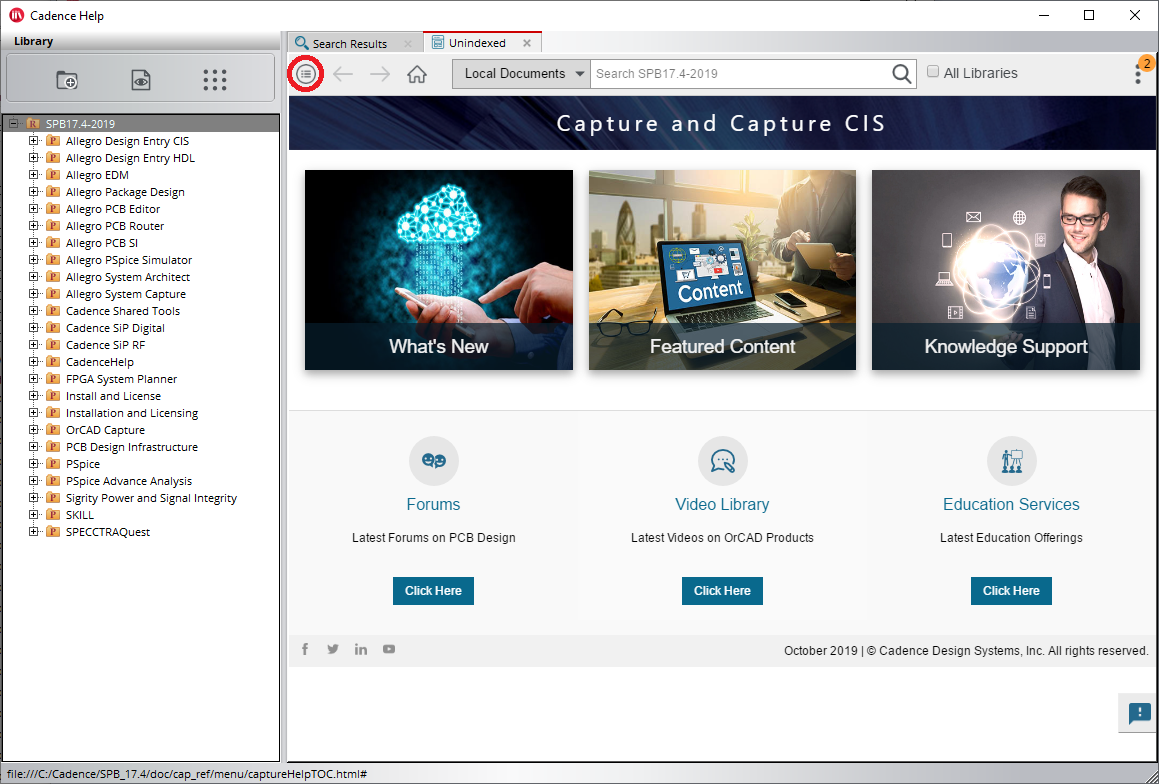Open the Video Library link

[x=722, y=504]
